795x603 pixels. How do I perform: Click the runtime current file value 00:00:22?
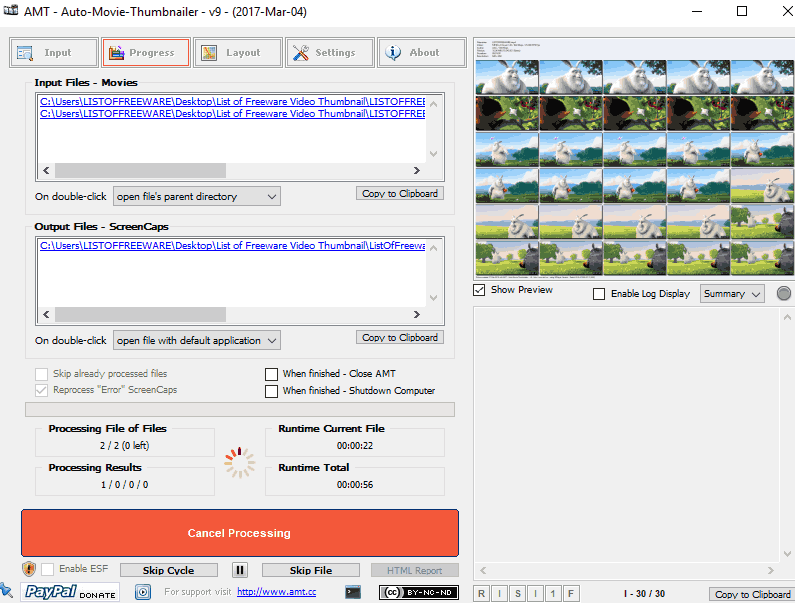click(x=355, y=446)
